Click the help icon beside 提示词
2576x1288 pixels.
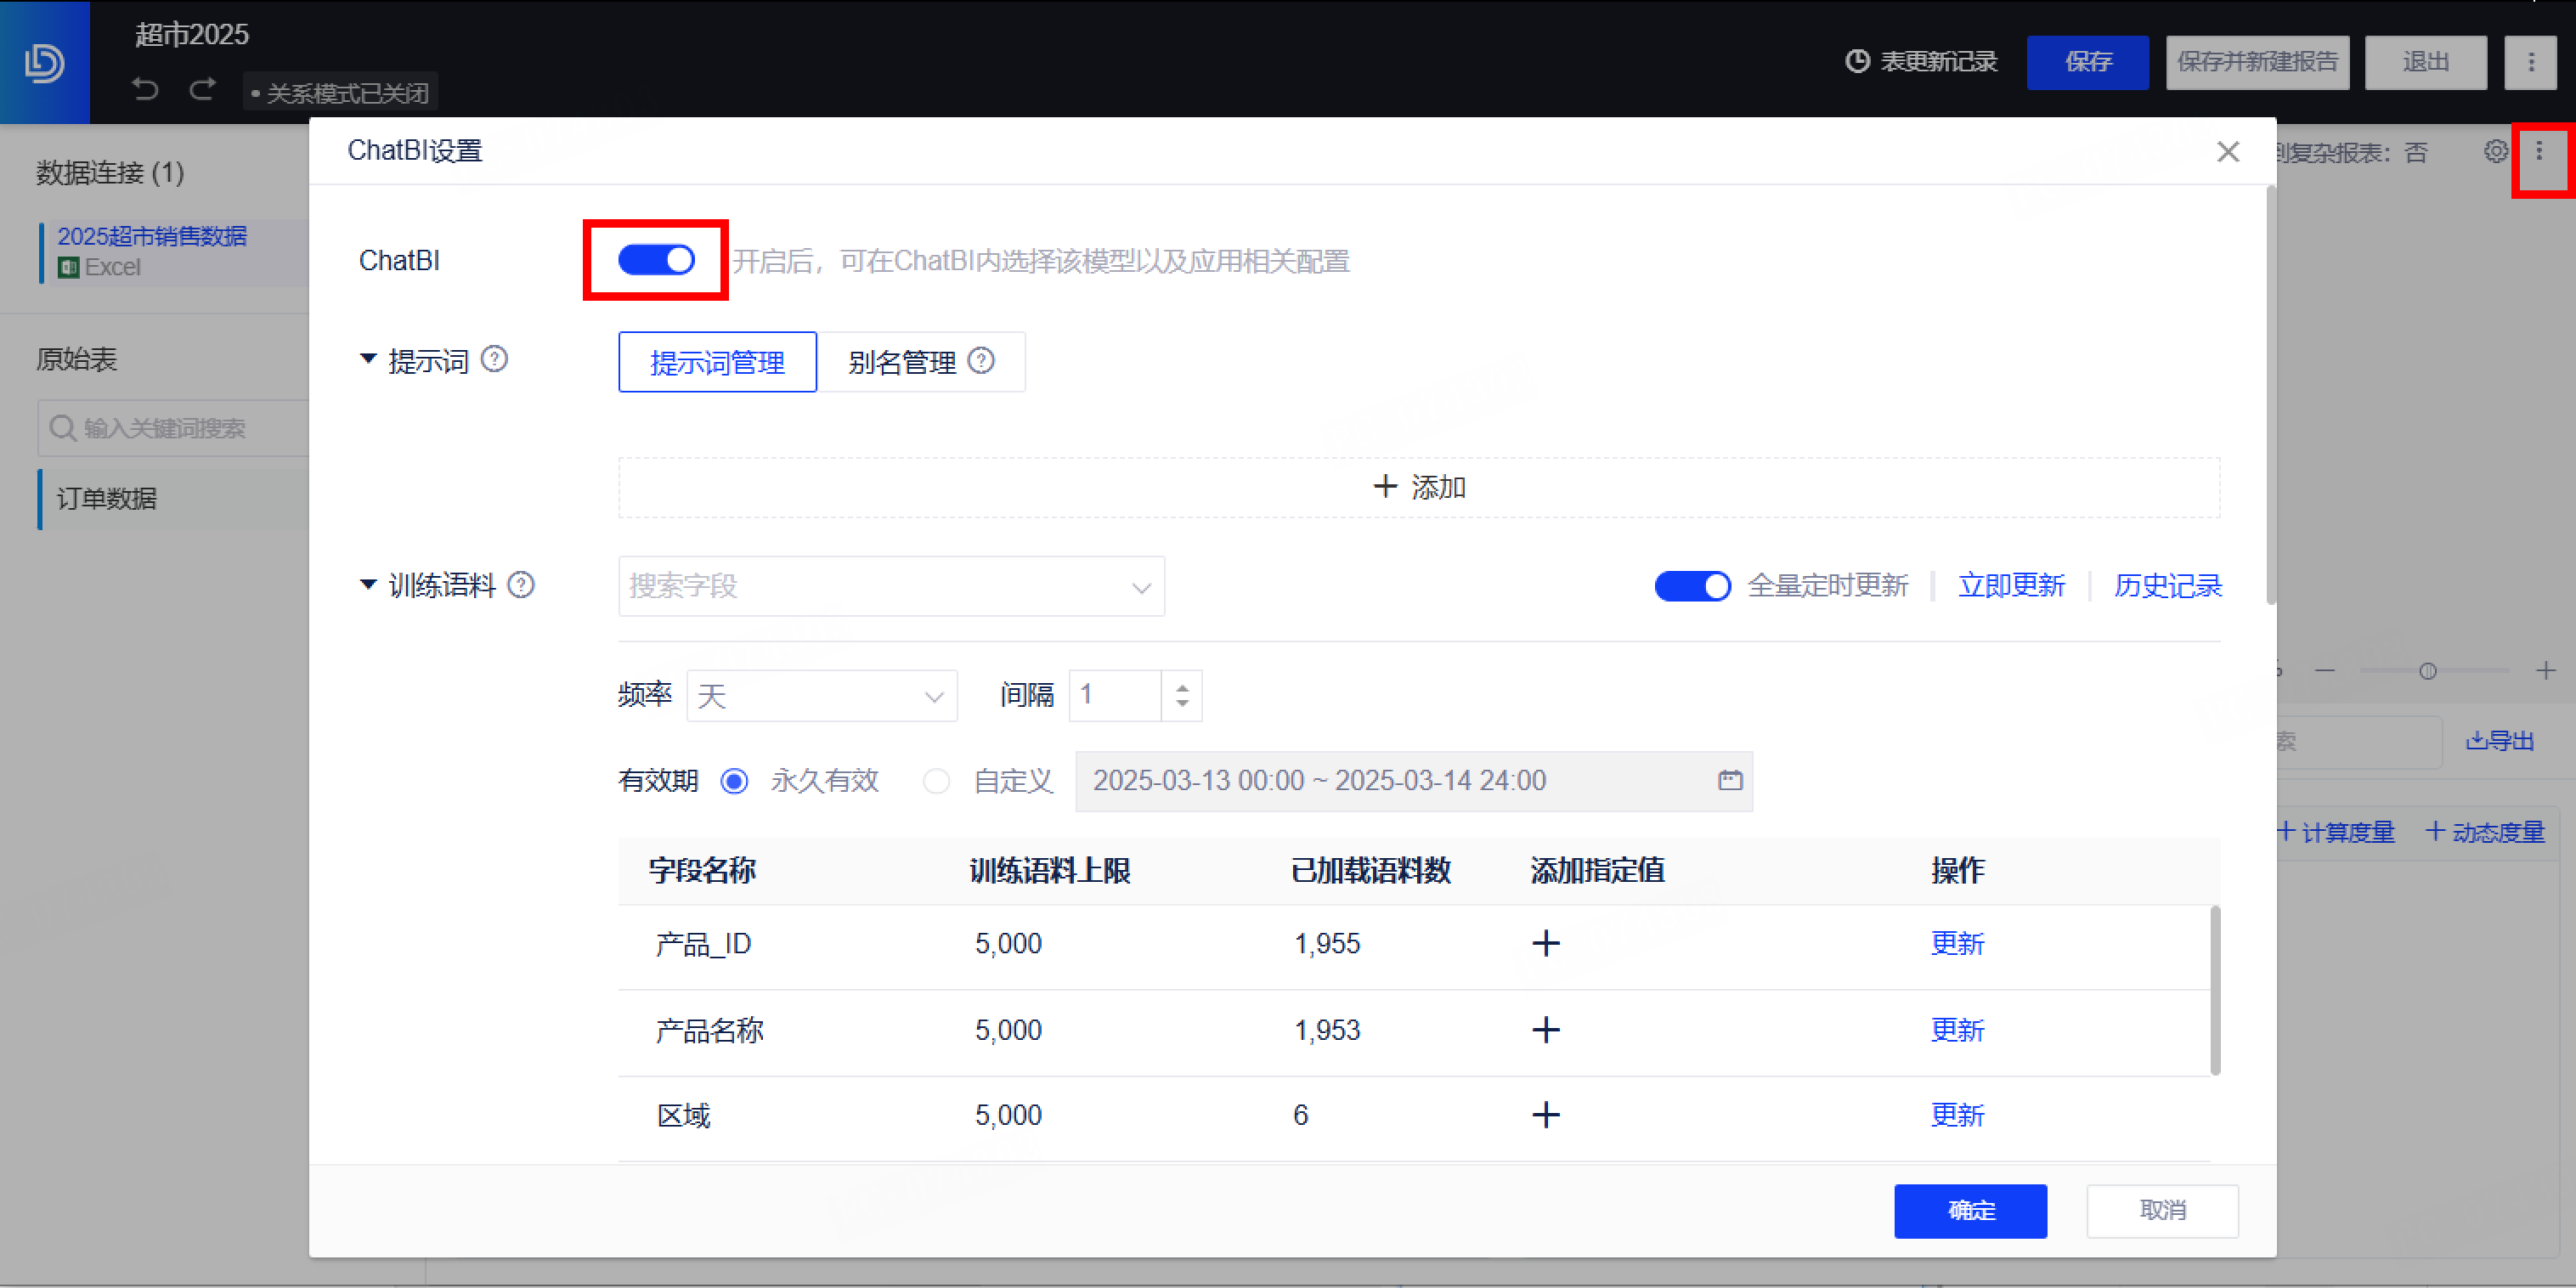[494, 359]
